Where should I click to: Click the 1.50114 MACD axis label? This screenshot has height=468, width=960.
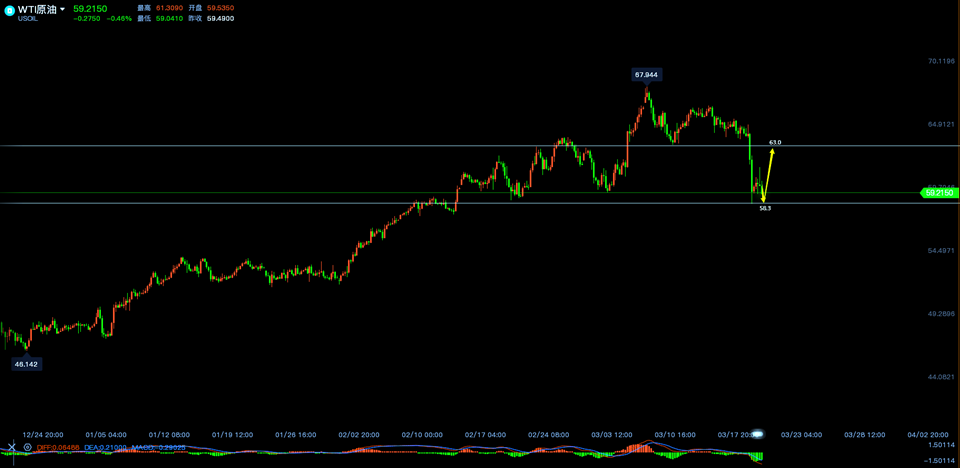(x=942, y=445)
